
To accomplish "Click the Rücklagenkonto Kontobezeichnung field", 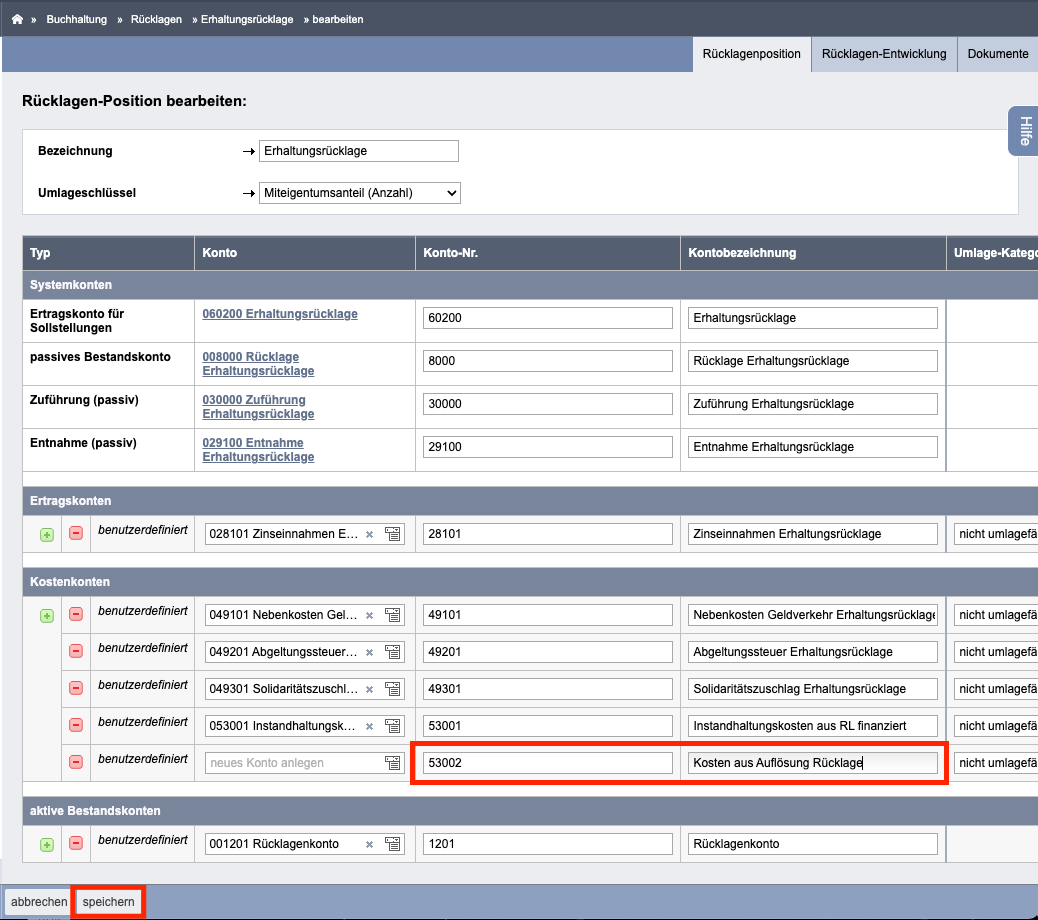I will point(813,844).
